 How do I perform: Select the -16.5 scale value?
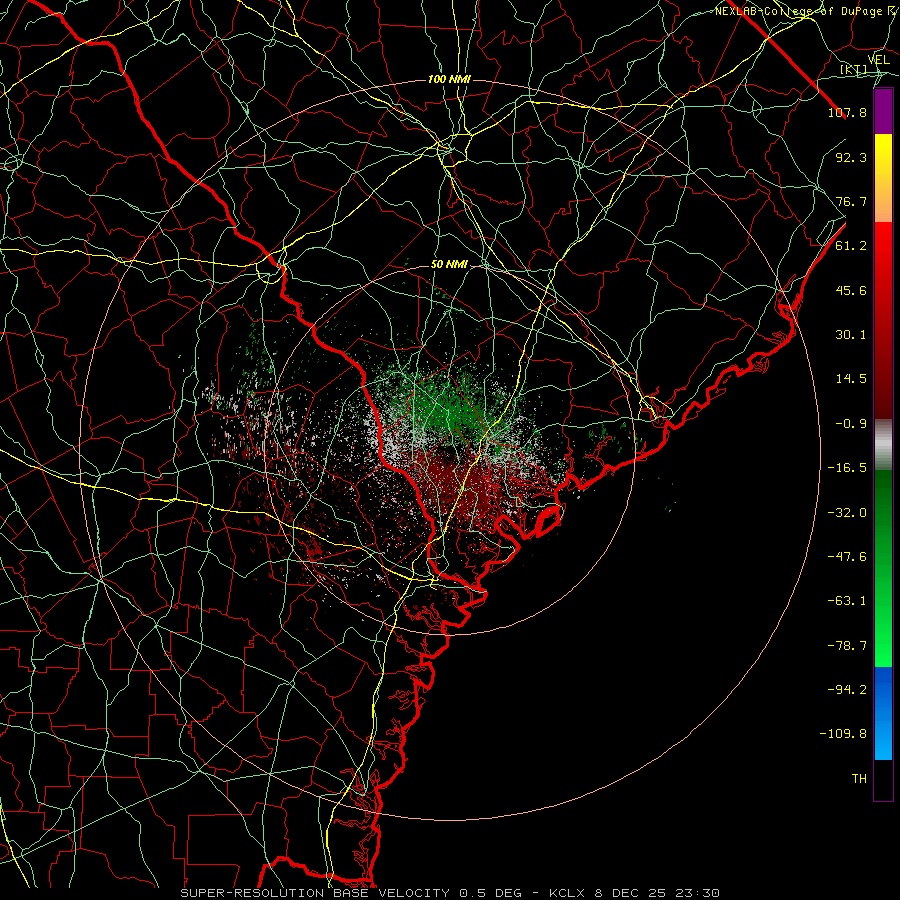coord(847,468)
